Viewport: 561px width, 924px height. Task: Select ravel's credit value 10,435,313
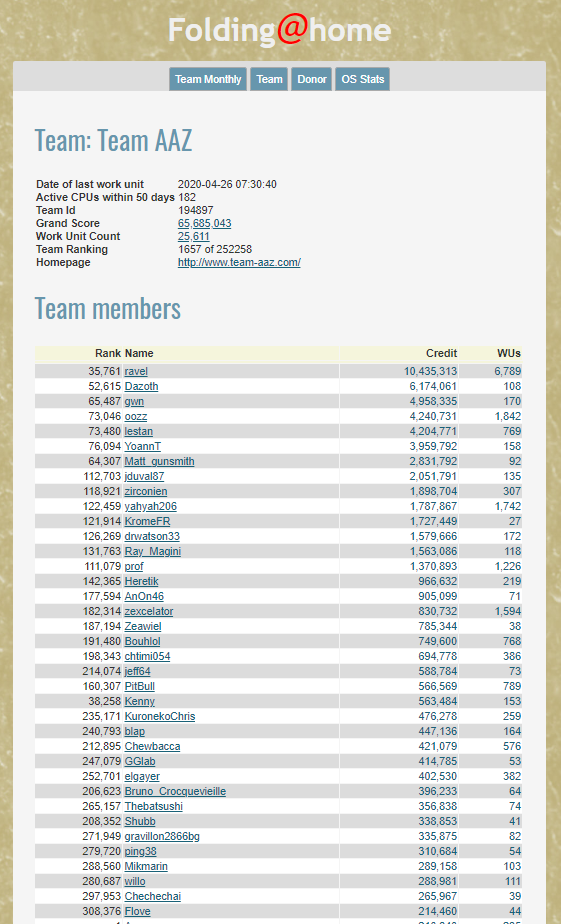tap(430, 371)
